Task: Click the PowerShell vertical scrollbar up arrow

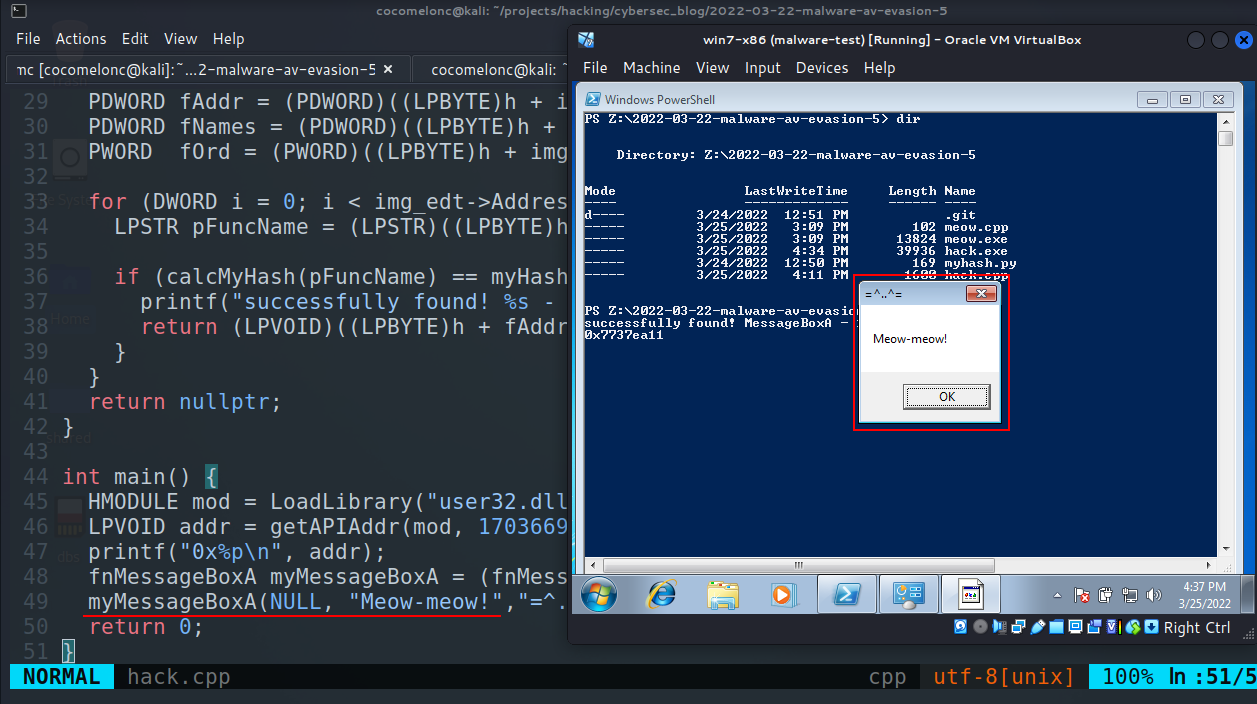Action: coord(1225,121)
